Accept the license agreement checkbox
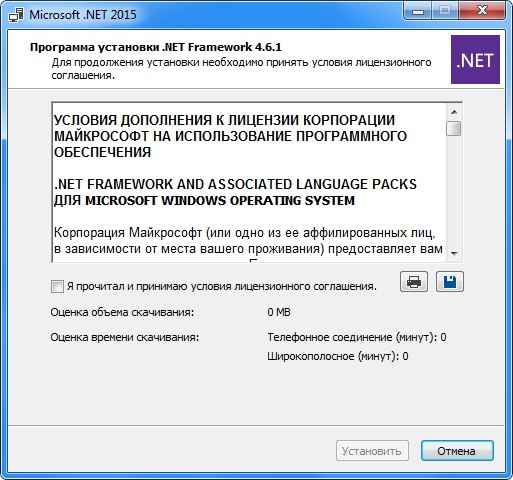Viewport: 513px width, 480px height. (57, 286)
